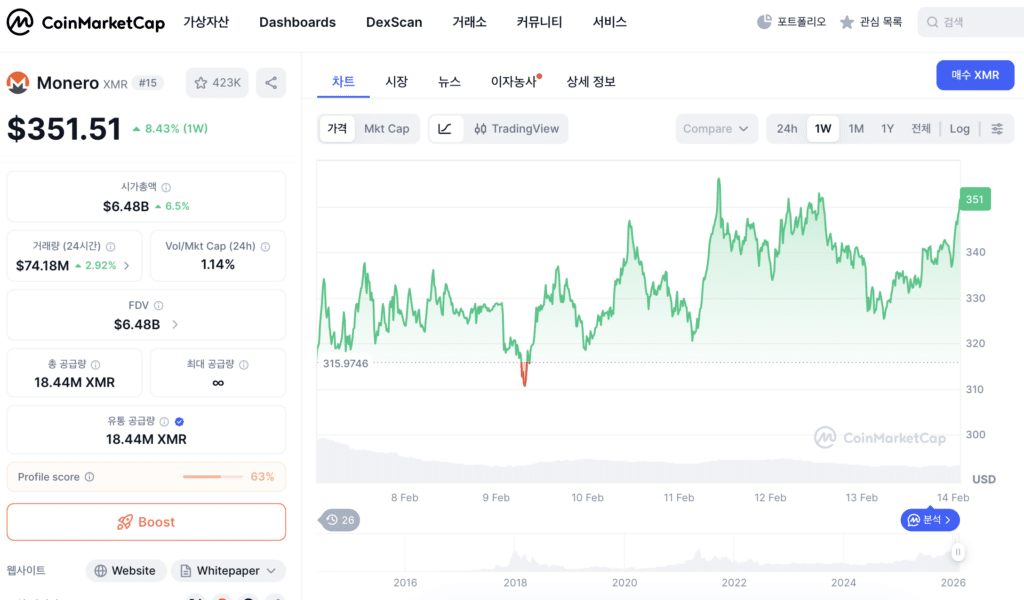The height and width of the screenshot is (600, 1024).
Task: Show info for max supply (최대 공급량)
Action: (244, 364)
